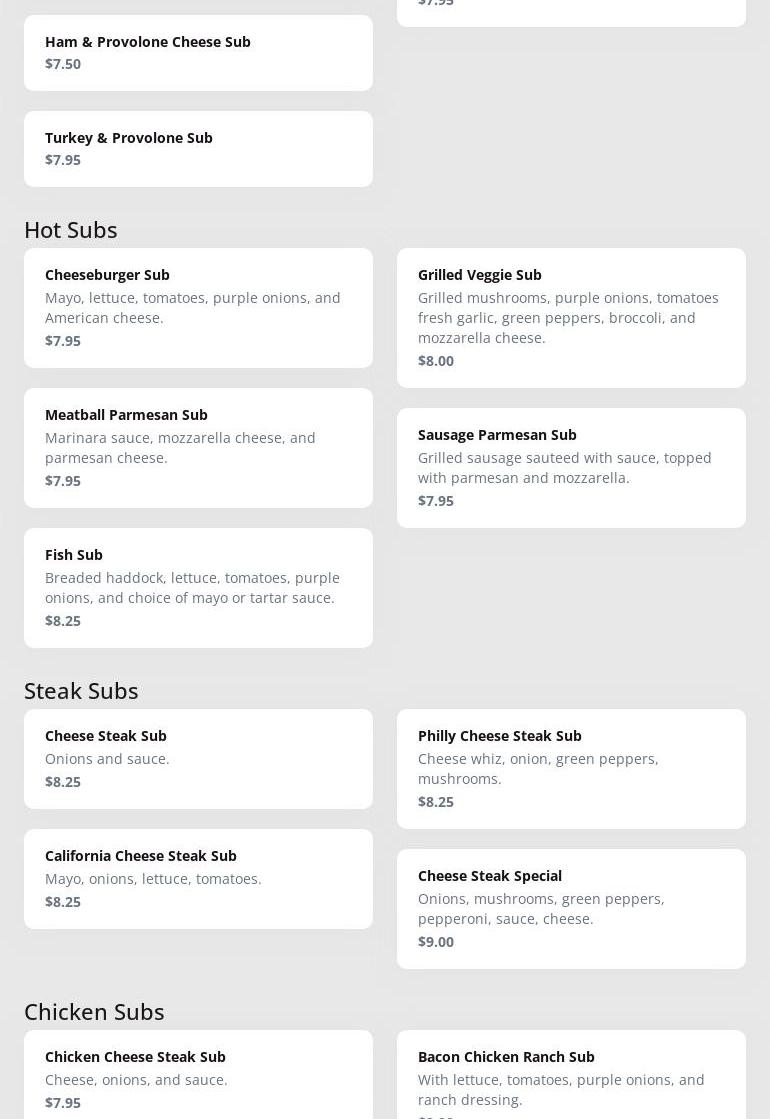
Task: Open the Bacon Chicken Ranch Sub item
Action: pyautogui.click(x=571, y=1078)
